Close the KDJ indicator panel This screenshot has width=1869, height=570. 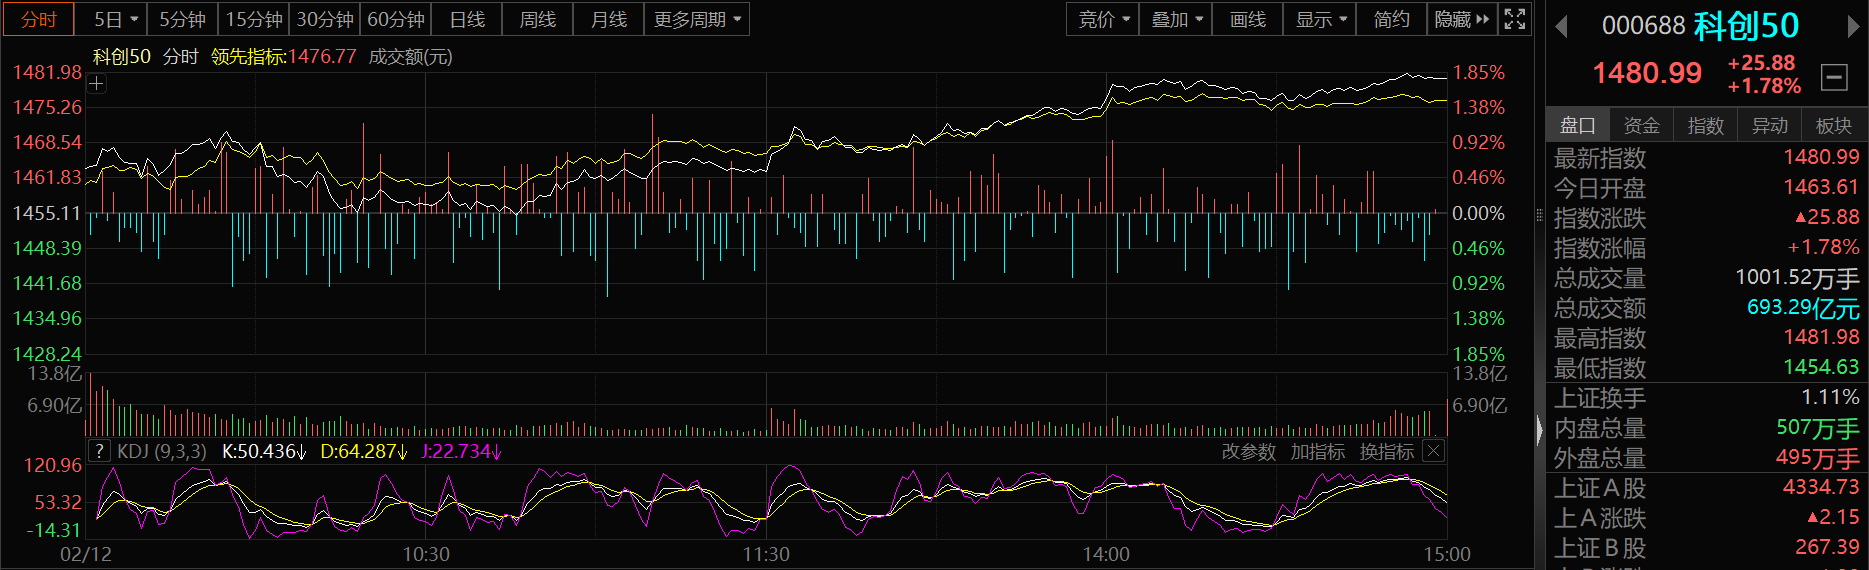(1433, 451)
